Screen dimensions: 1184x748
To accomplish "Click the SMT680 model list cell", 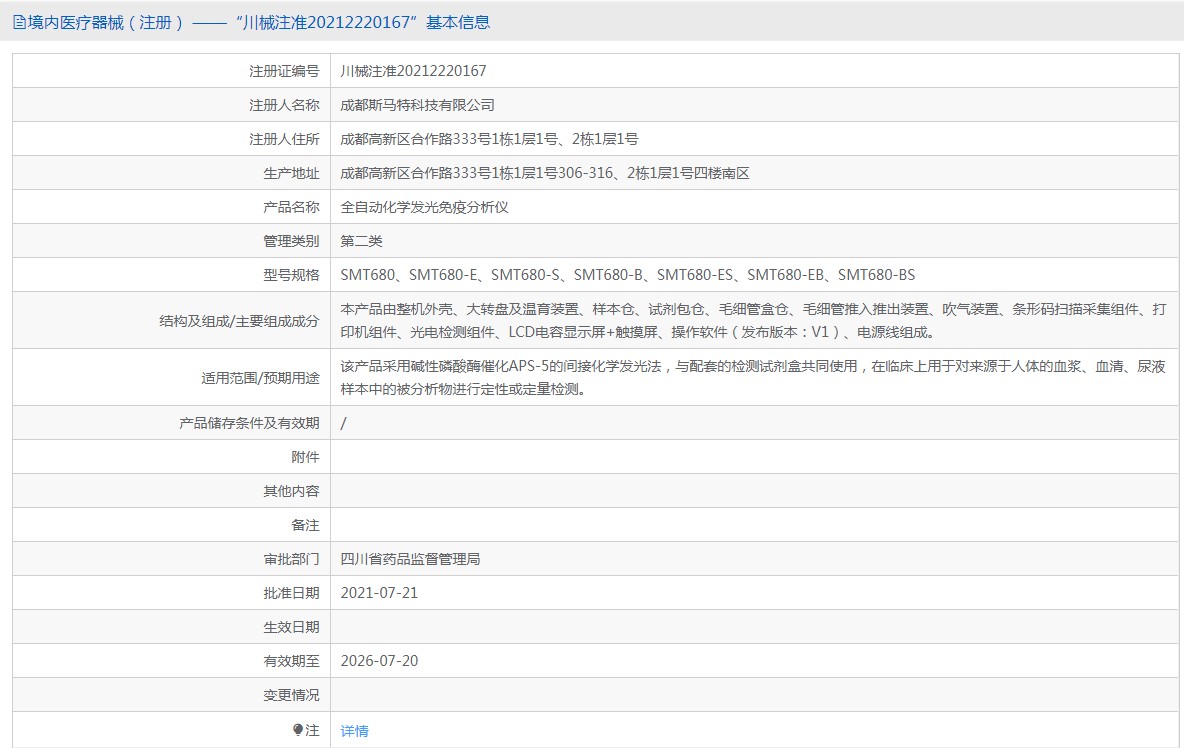I will 630,274.
